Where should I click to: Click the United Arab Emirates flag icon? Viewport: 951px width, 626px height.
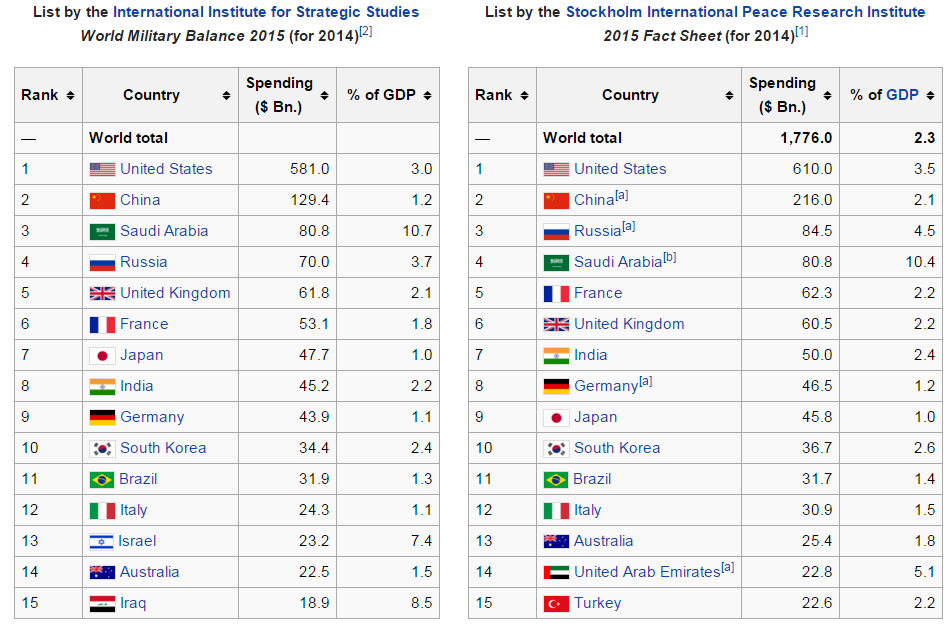pyautogui.click(x=556, y=573)
